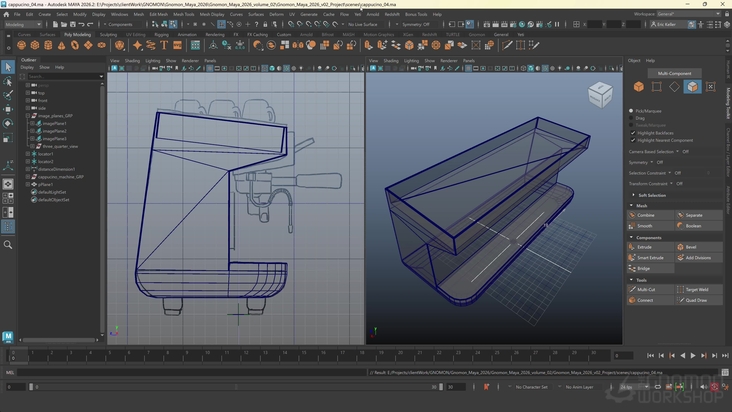Create a polygon cube from the shelf
Screen dimensions: 732x412
click(x=35, y=45)
